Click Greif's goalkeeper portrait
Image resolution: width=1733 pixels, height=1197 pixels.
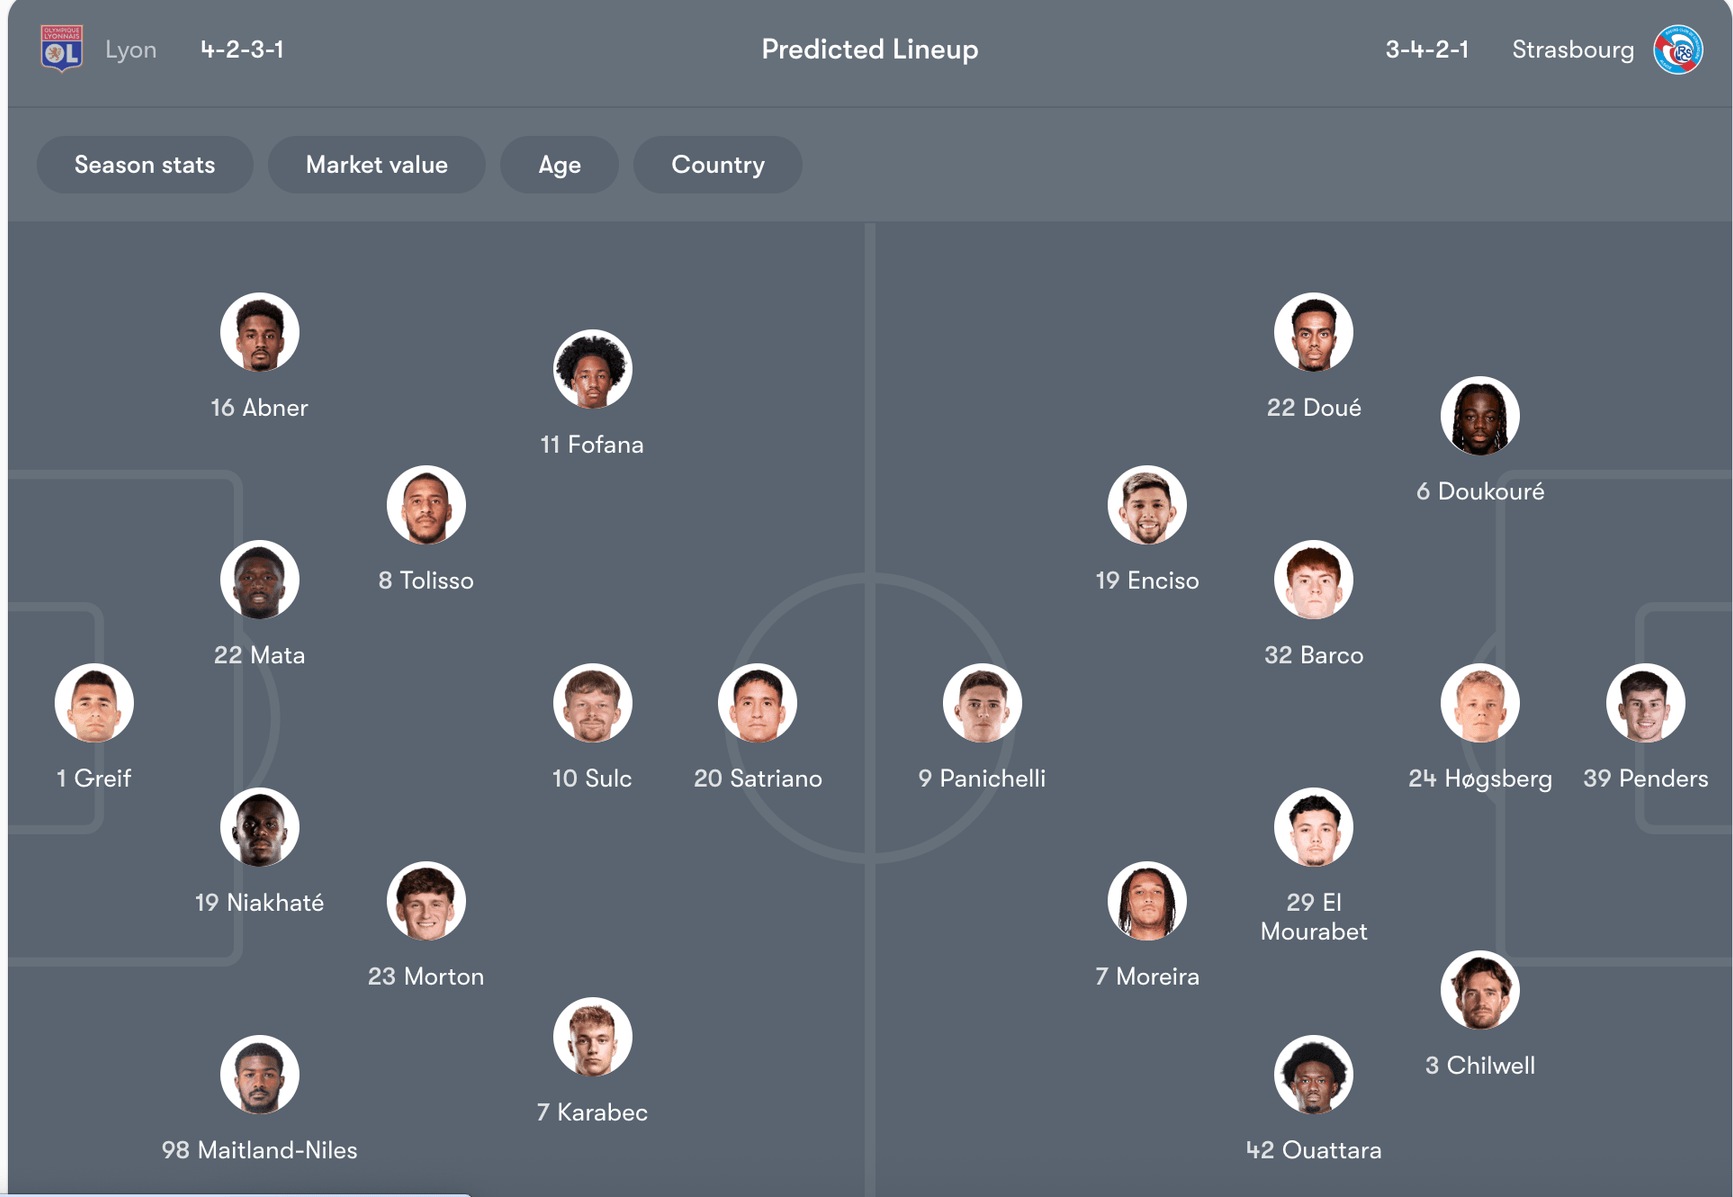(x=94, y=703)
